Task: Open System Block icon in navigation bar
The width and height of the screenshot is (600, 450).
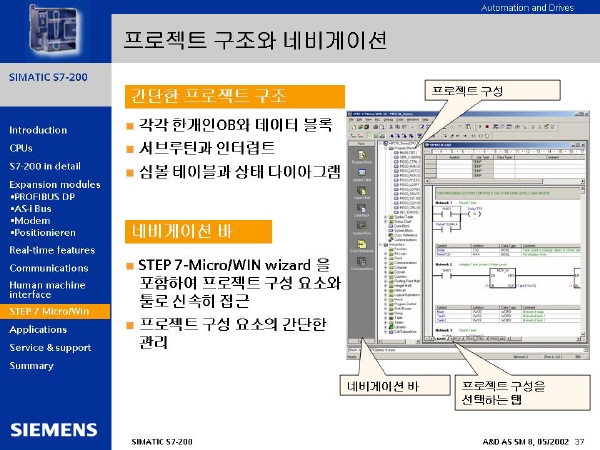Action: tap(362, 227)
